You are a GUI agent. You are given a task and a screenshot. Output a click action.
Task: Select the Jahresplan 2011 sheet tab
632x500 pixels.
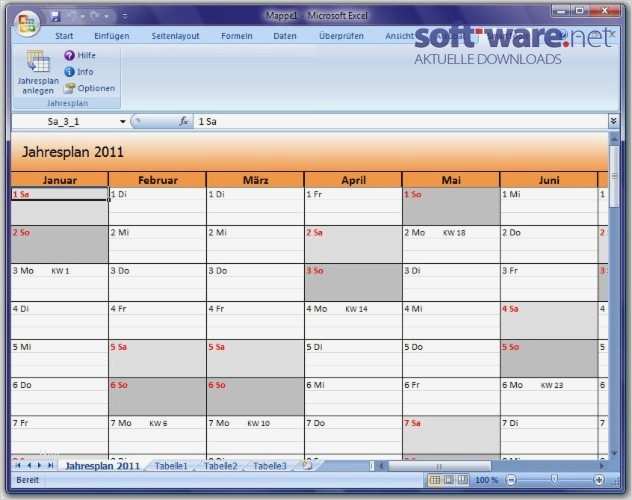click(x=102, y=466)
